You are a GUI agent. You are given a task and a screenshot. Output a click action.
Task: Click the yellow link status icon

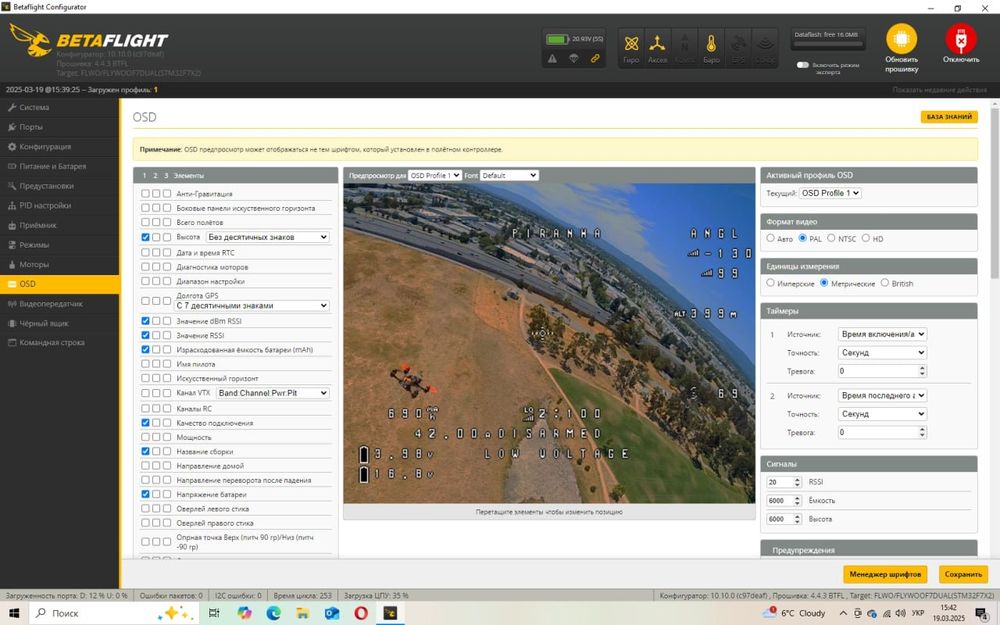tap(595, 59)
